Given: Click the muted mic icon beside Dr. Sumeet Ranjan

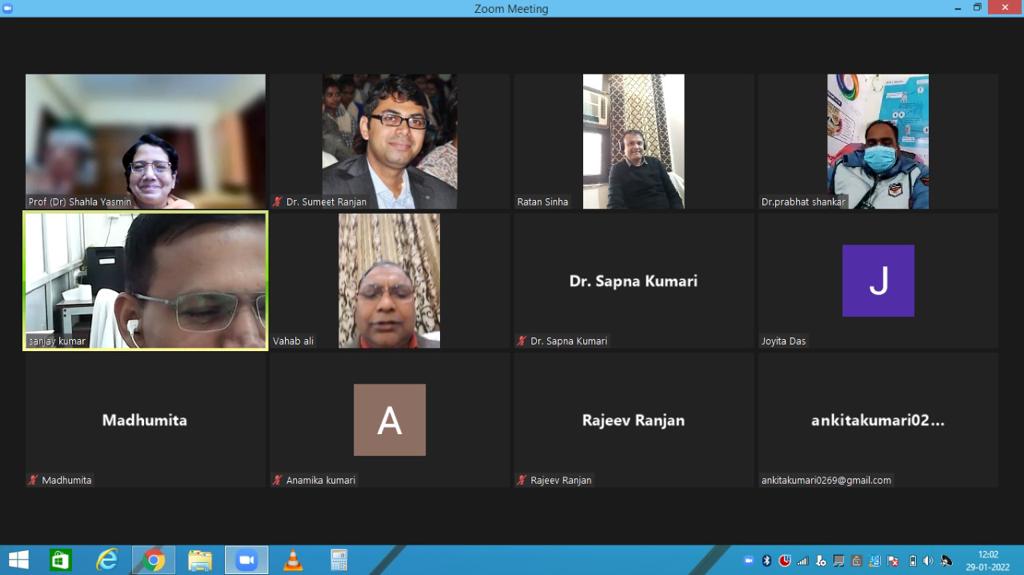Looking at the screenshot, I should [278, 202].
